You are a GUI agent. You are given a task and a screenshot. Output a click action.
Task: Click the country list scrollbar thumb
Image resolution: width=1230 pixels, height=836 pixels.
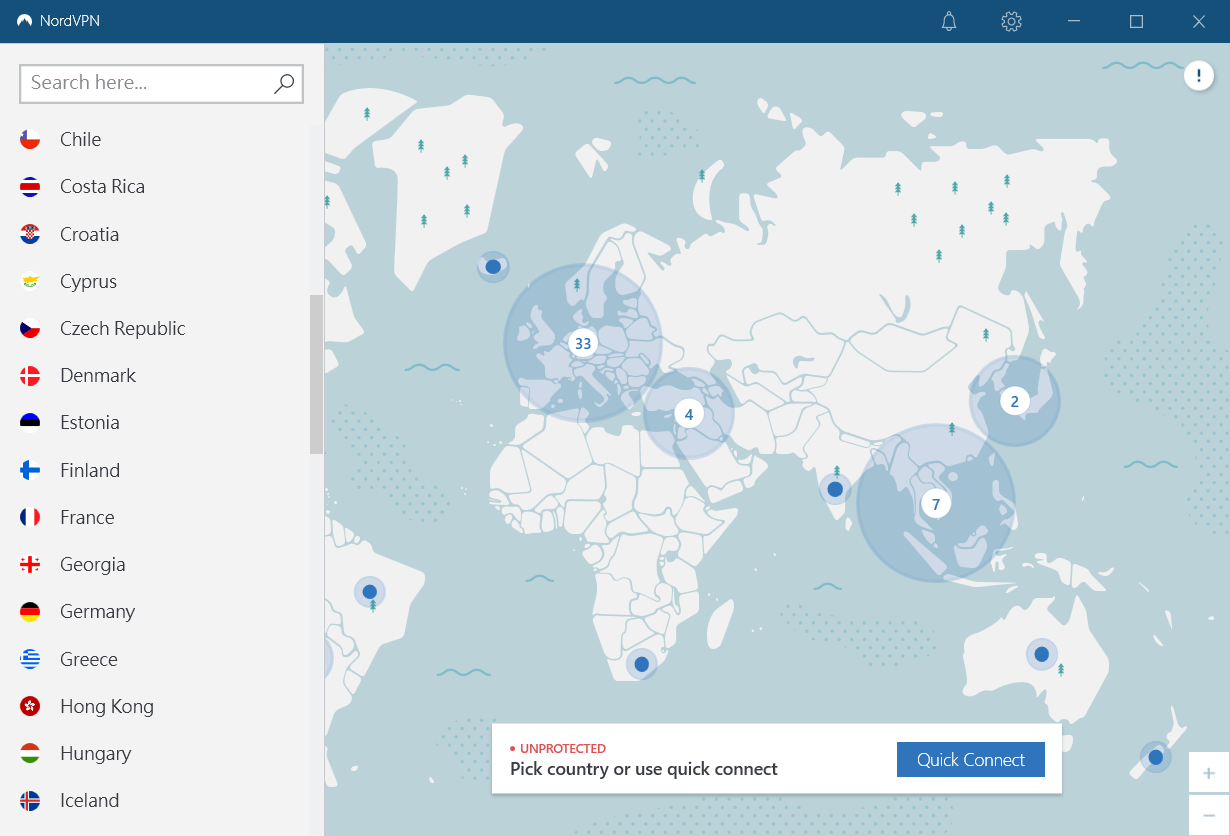[x=316, y=374]
